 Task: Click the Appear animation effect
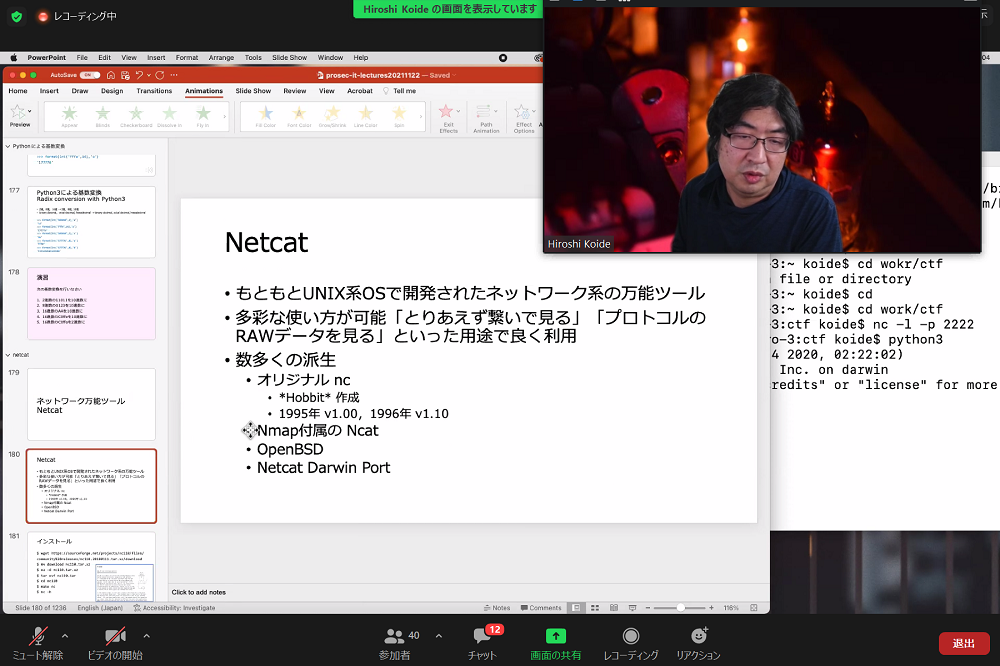click(70, 116)
